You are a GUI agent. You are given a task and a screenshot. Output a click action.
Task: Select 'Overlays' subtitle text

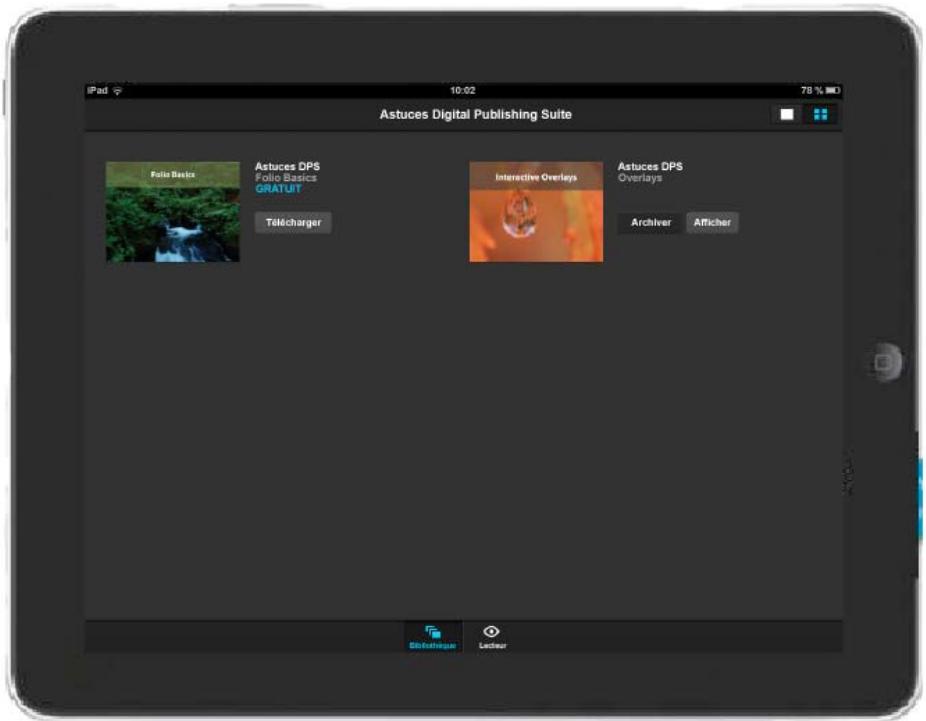(640, 178)
